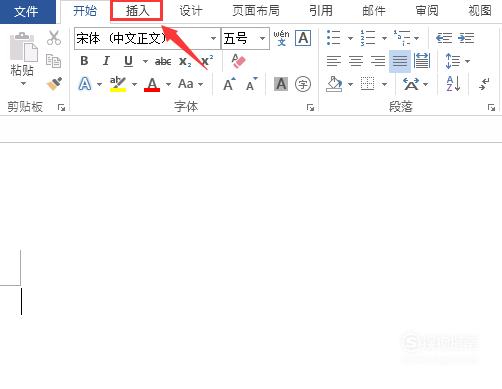Apply bullet list
502x389 pixels.
[334, 38]
